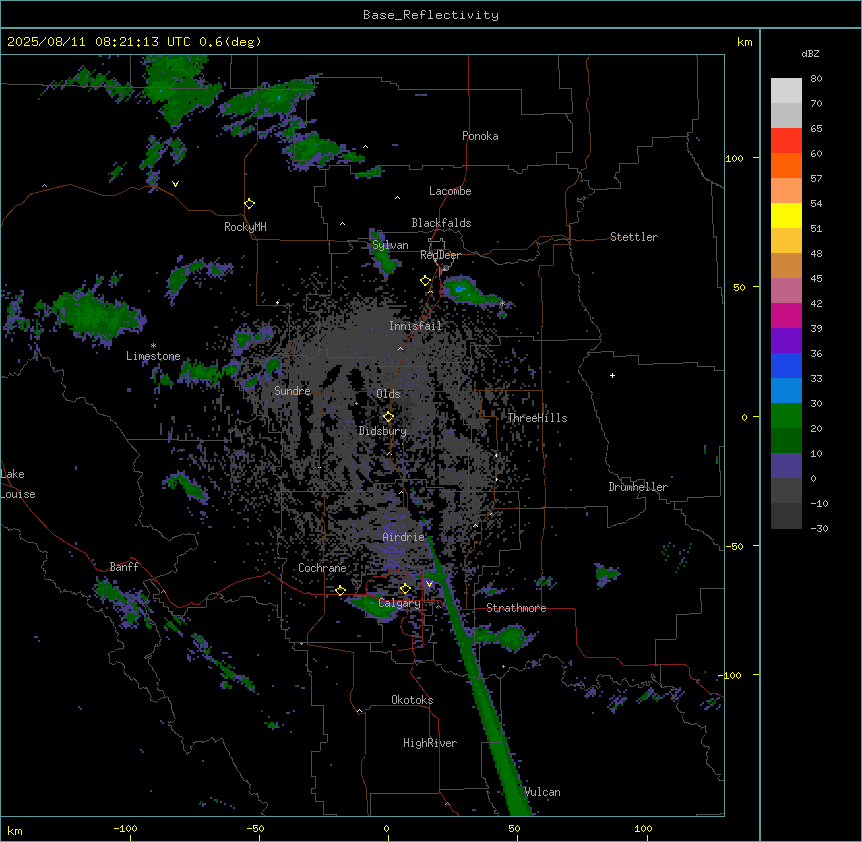Click the Sylvan label
The width and height of the screenshot is (862, 842).
[x=390, y=245]
